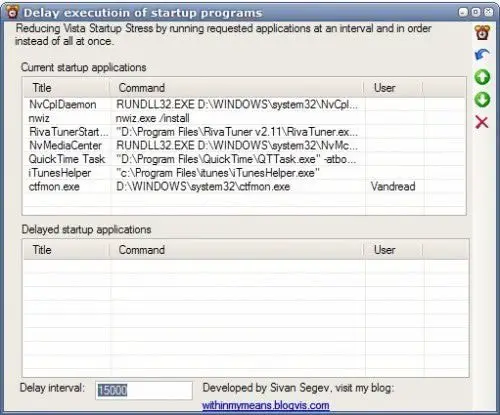Select the nwiz startup entry

tap(245, 118)
